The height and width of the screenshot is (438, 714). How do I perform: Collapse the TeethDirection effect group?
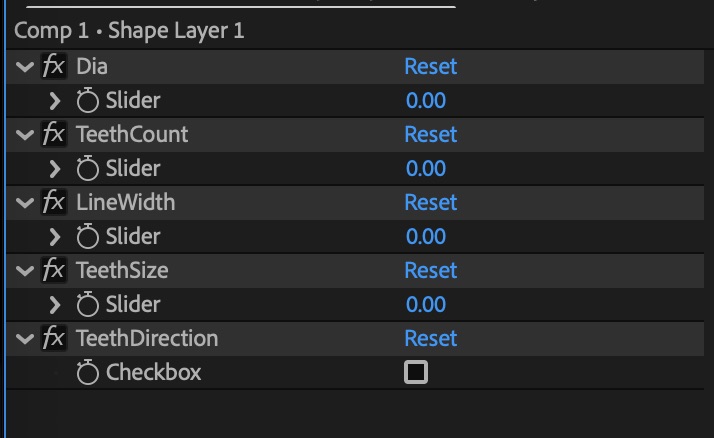click(x=25, y=339)
